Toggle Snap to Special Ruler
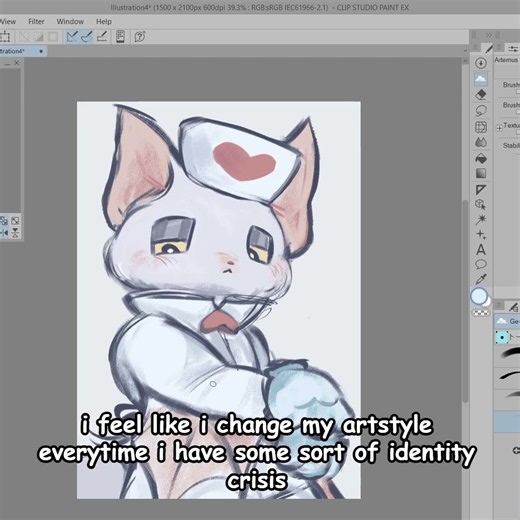Viewport: 520px width, 520px height. (87, 36)
